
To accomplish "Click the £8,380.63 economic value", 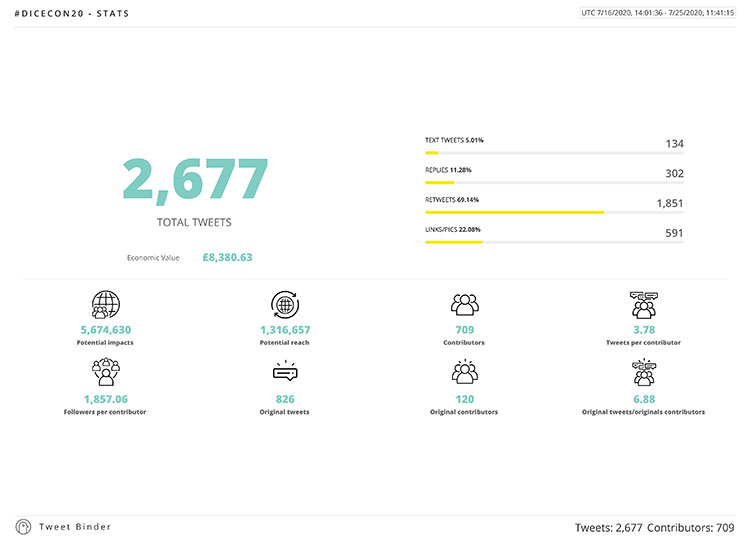I will (x=227, y=257).
